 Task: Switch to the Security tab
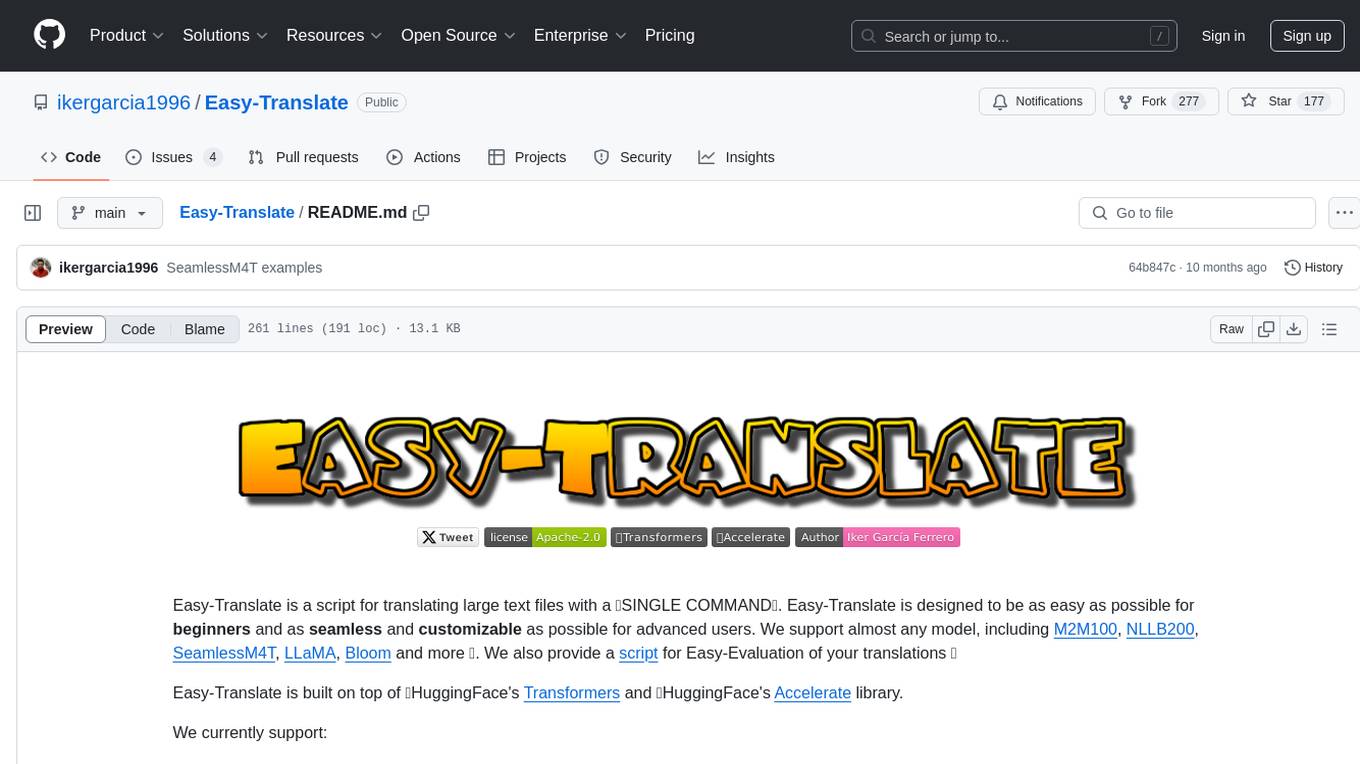pyautogui.click(x=632, y=157)
